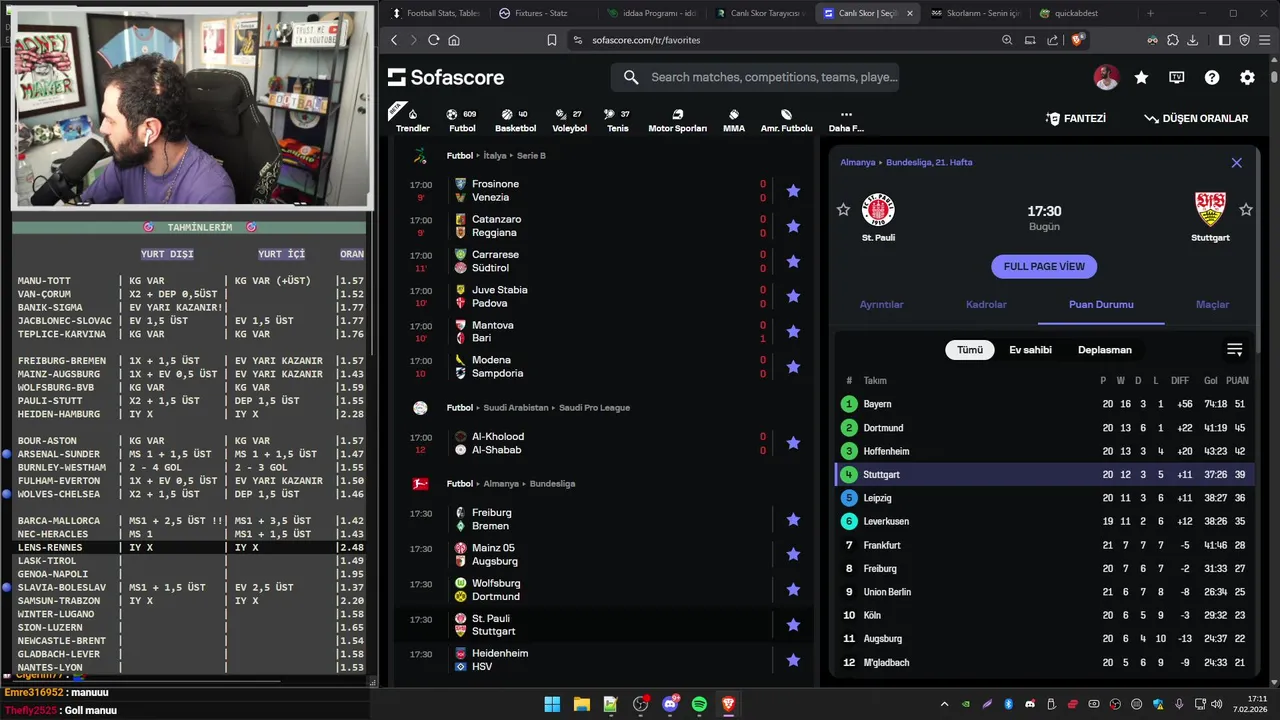This screenshot has height=720, width=1280.
Task: Favorite St. Pauli team star
Action: click(843, 209)
